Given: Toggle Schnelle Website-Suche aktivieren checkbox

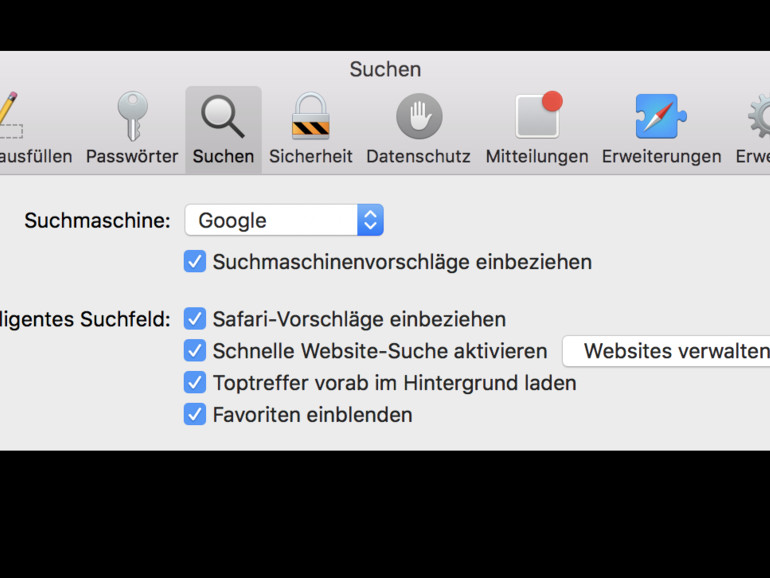Looking at the screenshot, I should coord(195,351).
